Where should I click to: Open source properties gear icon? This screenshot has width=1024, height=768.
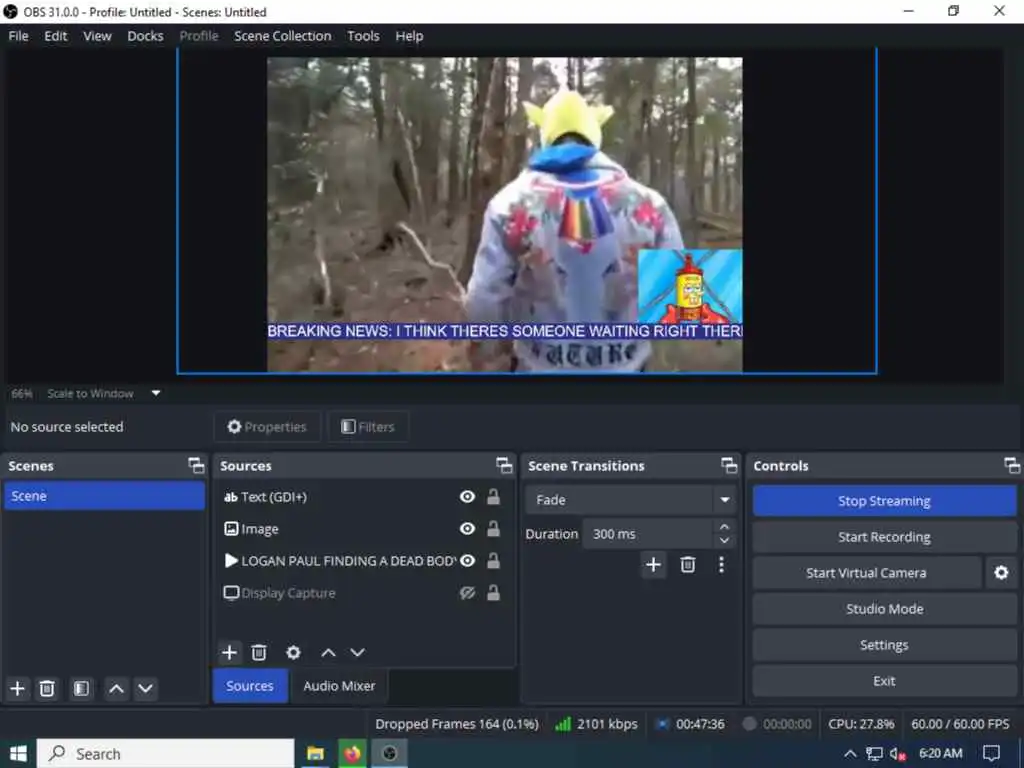point(293,652)
